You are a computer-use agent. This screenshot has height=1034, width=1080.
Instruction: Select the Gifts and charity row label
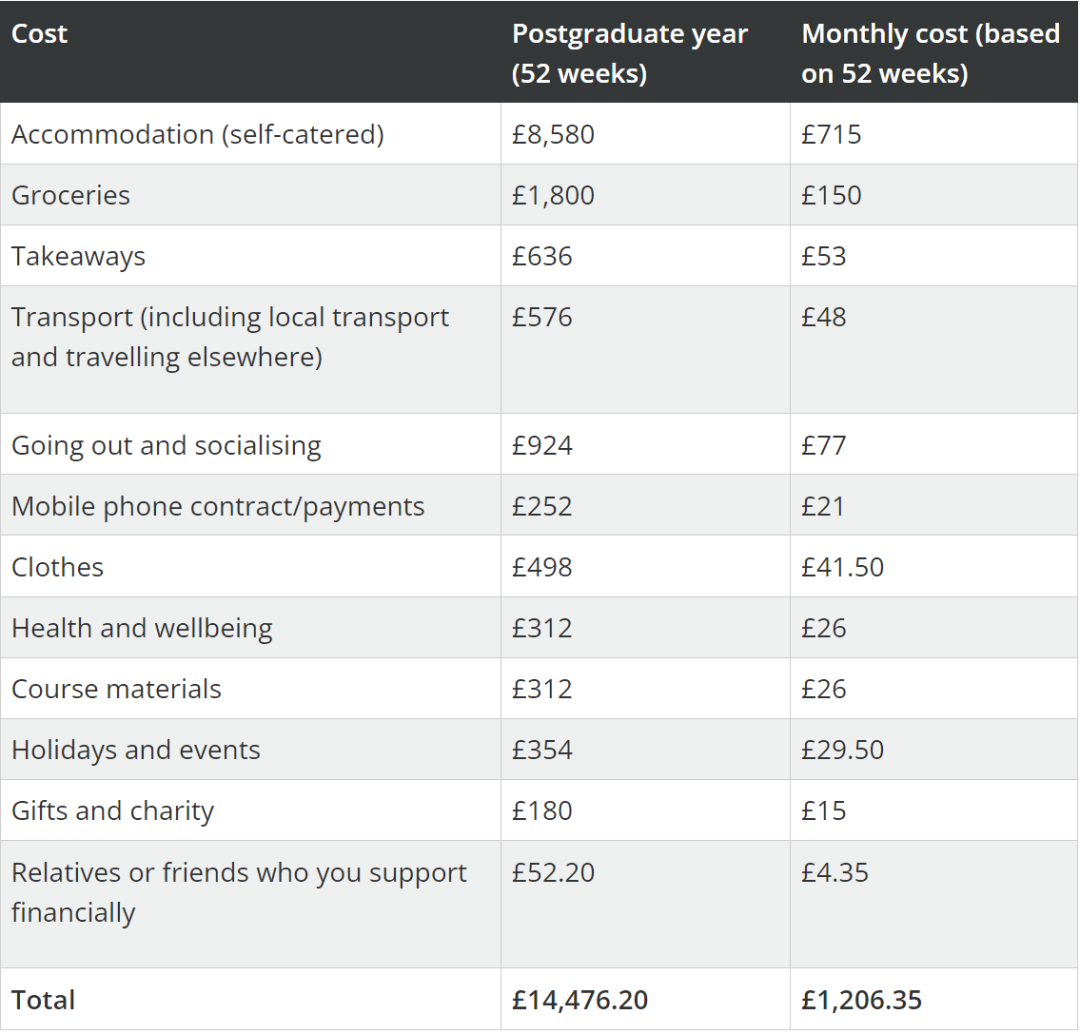[112, 811]
